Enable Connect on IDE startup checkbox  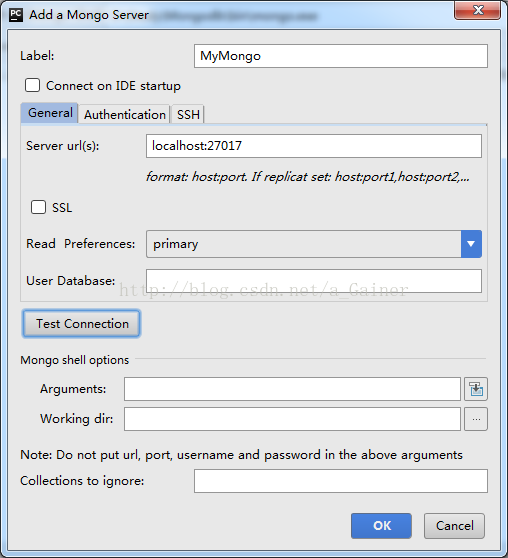coord(32,85)
